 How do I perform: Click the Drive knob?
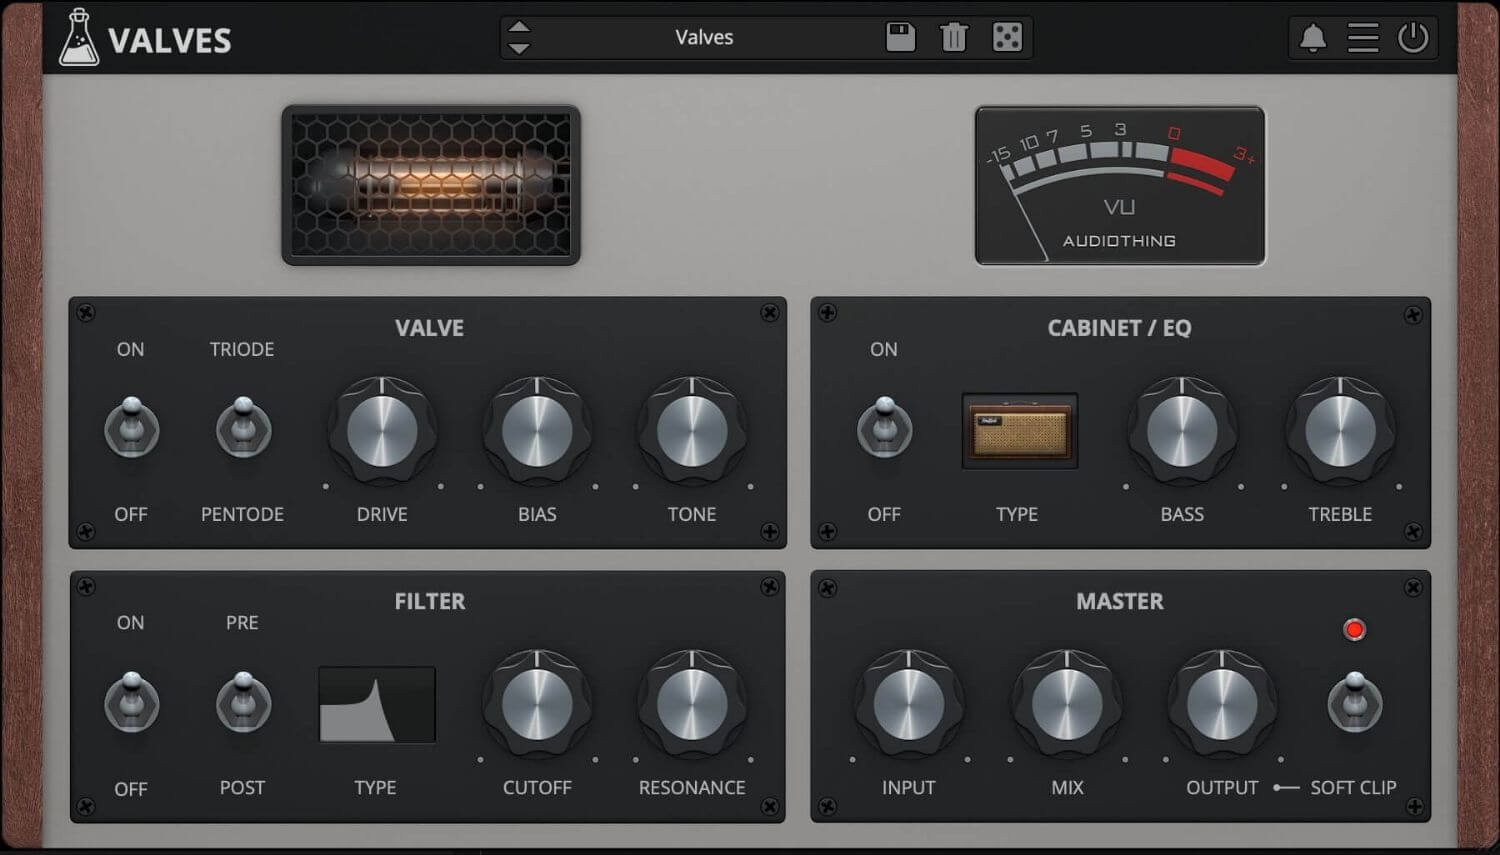(x=382, y=431)
